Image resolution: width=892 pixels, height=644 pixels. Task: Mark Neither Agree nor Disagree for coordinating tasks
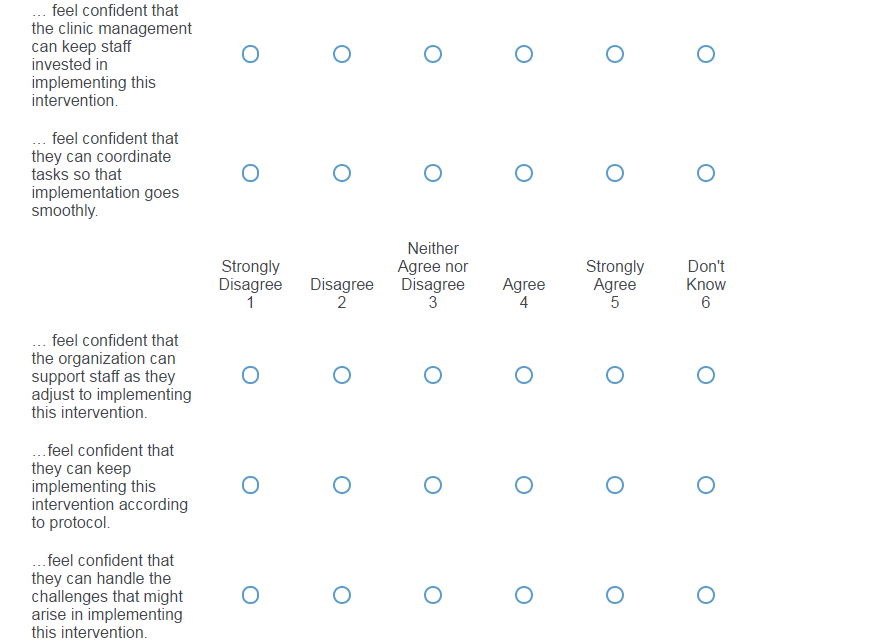[x=433, y=174]
